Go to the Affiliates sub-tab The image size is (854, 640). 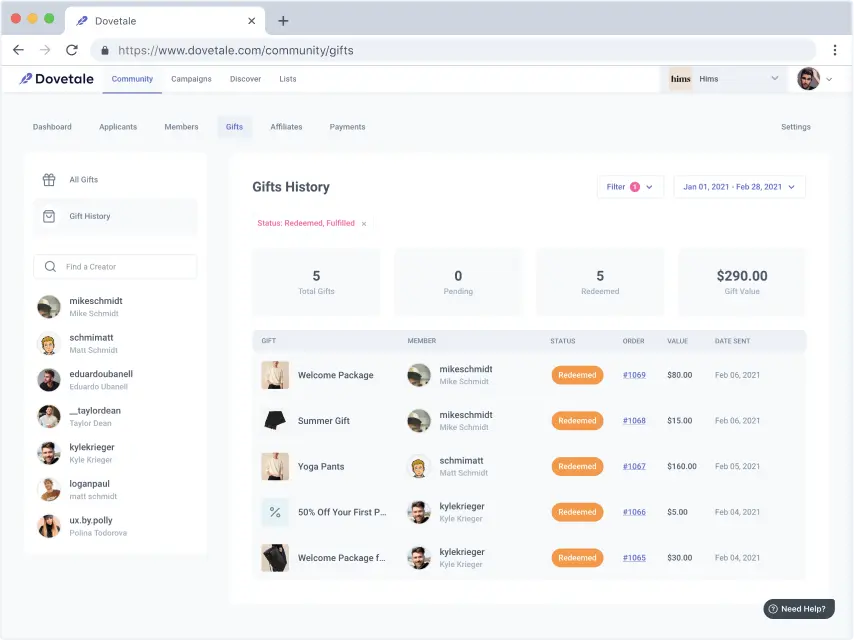coord(286,127)
